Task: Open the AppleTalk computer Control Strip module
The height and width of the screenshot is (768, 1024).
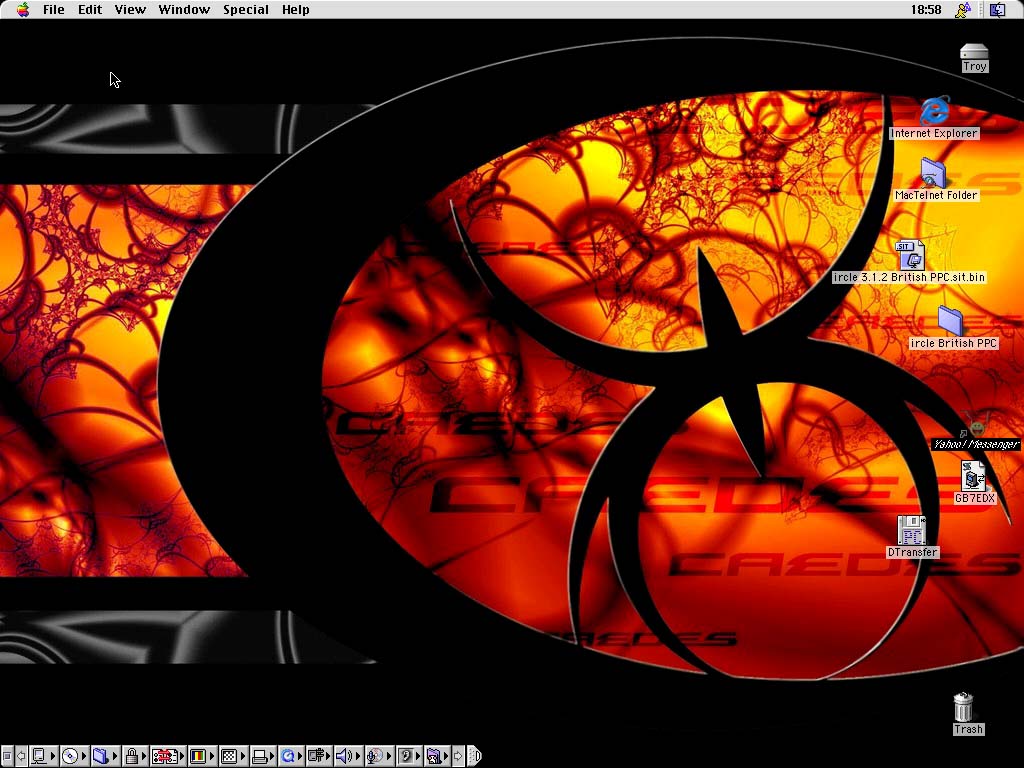Action: (43, 756)
